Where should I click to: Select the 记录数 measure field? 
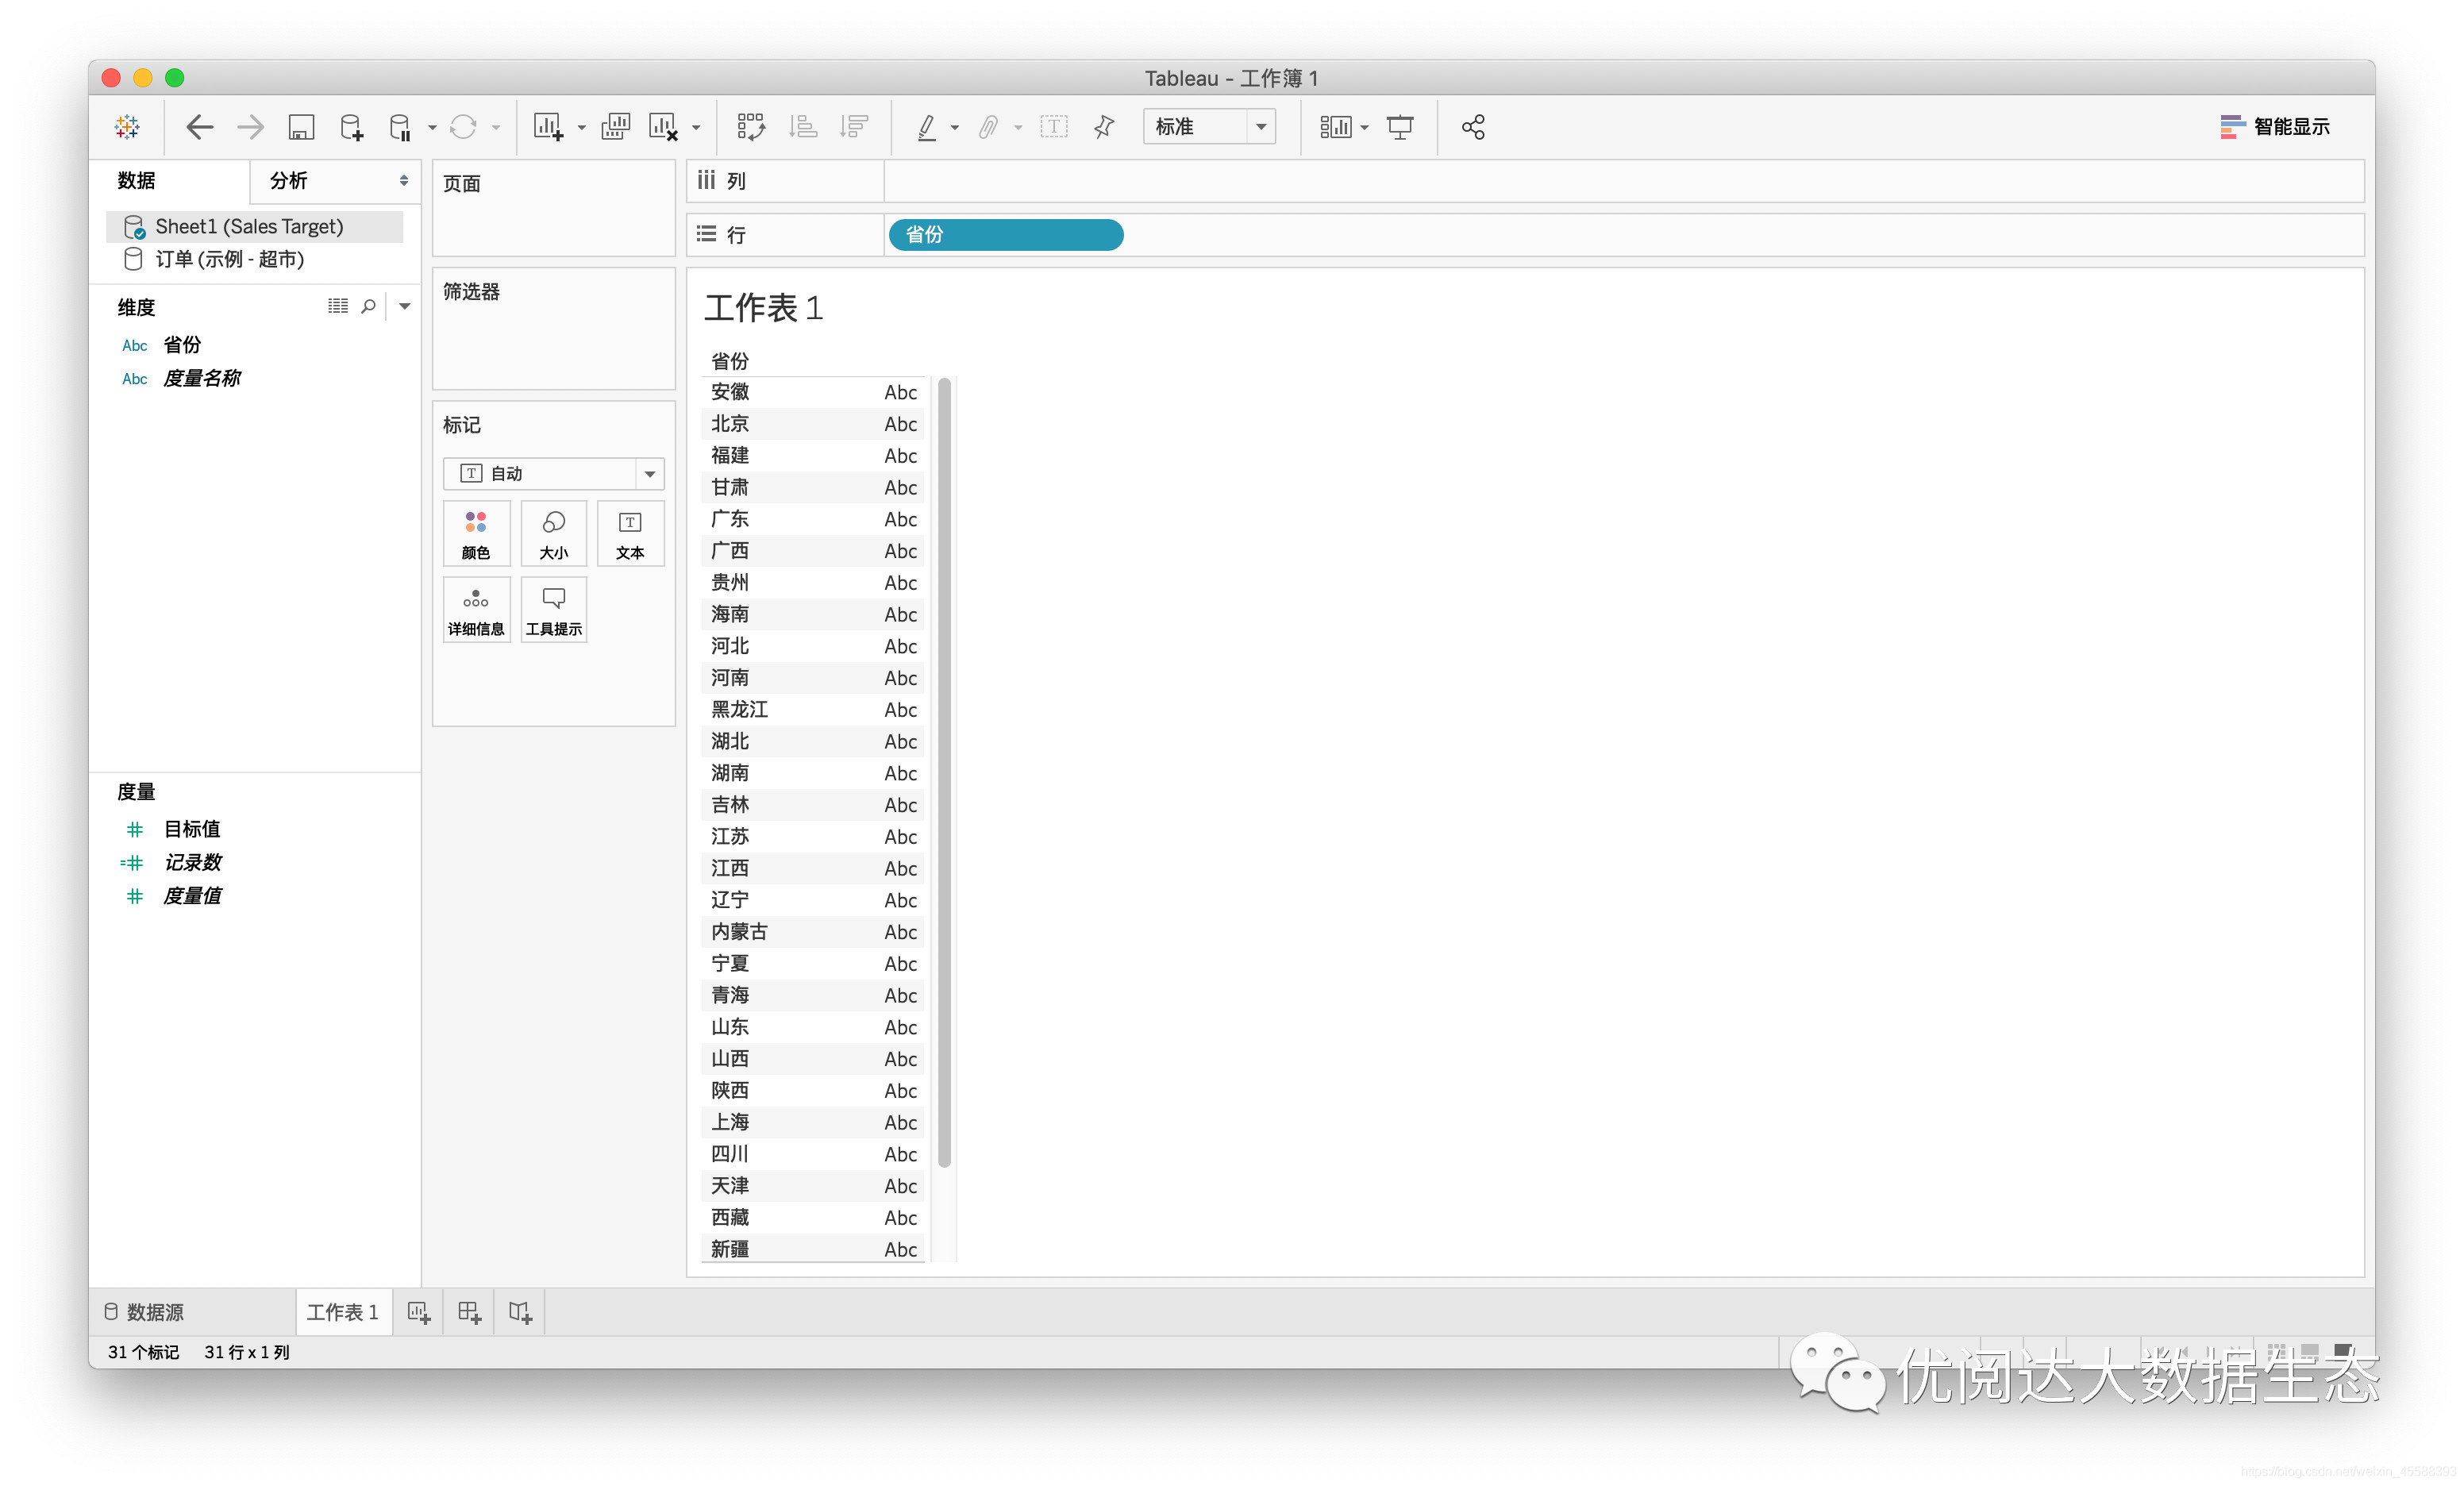pos(192,863)
